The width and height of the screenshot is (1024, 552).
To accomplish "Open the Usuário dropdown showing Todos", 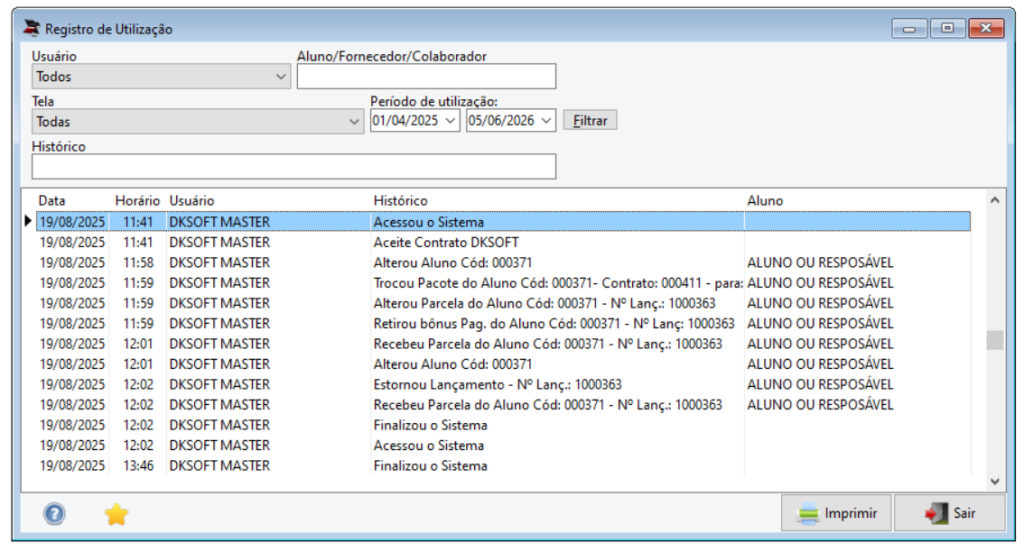I will point(161,76).
